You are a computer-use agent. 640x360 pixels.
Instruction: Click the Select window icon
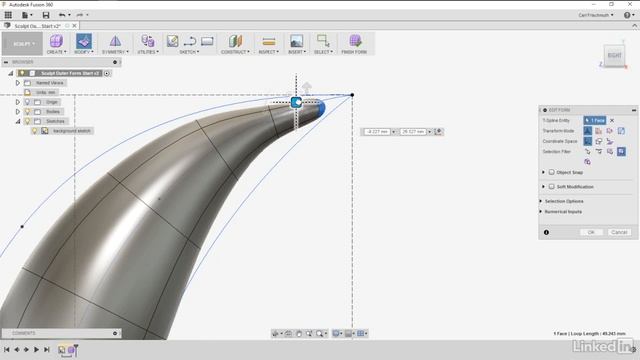323,41
